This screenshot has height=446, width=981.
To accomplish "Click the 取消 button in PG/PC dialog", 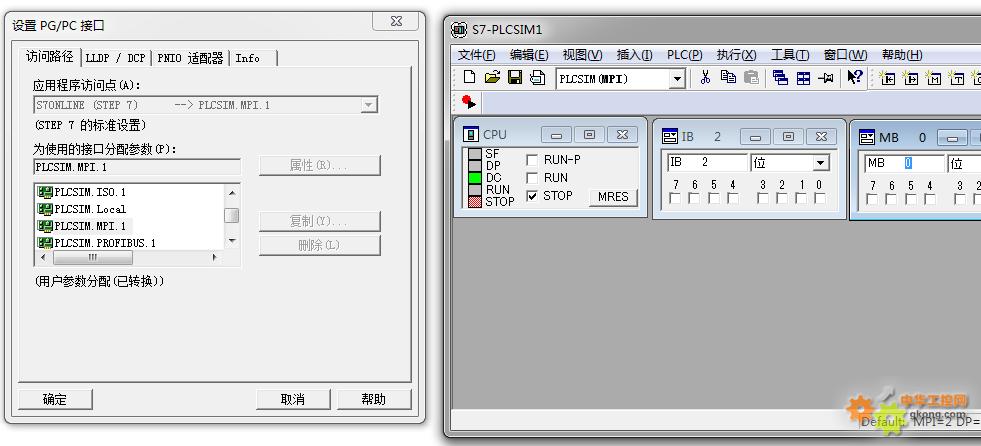I will coord(293,399).
